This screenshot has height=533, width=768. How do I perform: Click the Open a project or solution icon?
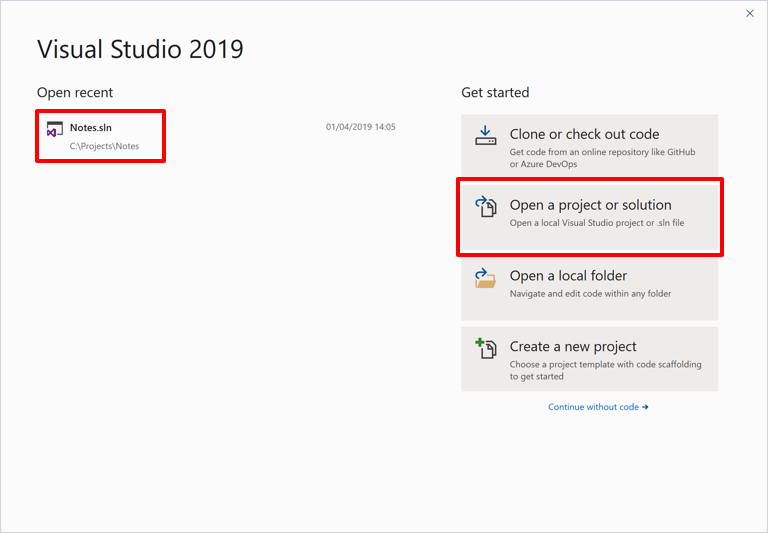pos(486,207)
